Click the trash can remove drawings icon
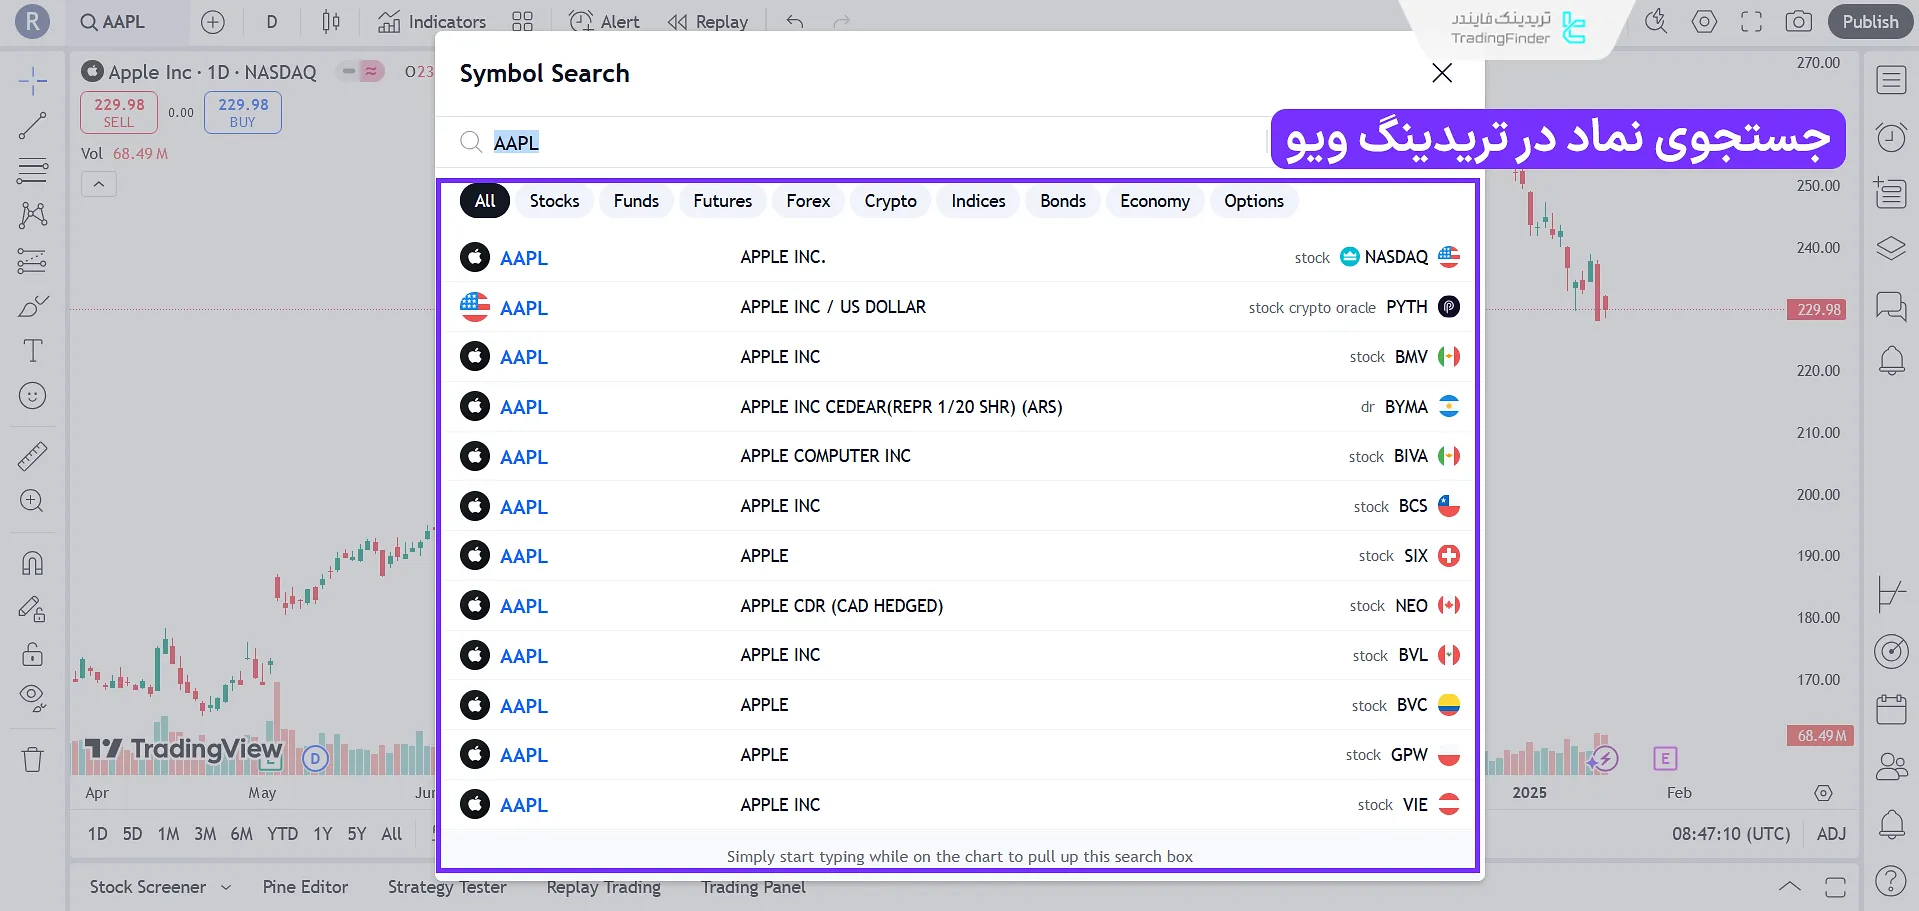This screenshot has width=1919, height=911. tap(32, 760)
